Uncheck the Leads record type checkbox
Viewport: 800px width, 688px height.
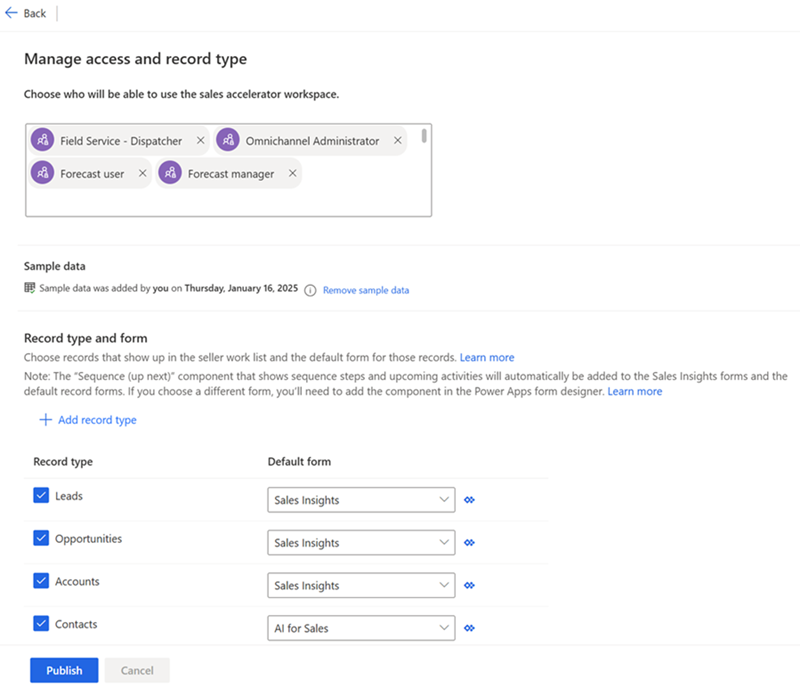point(41,495)
